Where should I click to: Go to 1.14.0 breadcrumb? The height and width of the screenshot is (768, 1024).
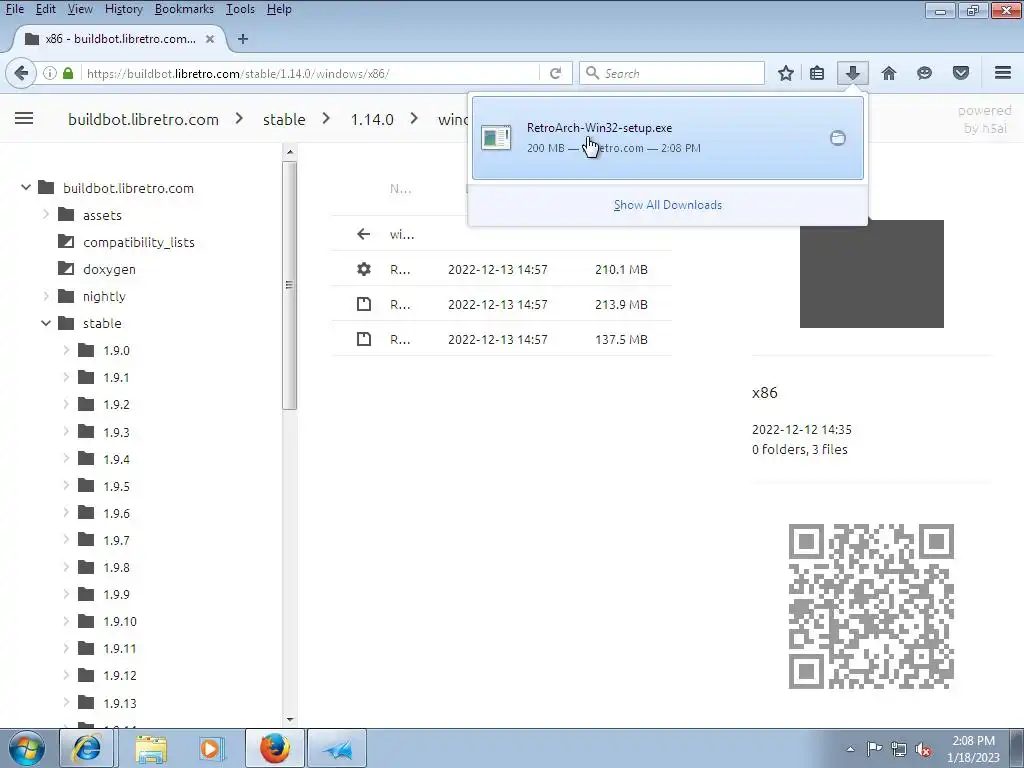tap(372, 120)
